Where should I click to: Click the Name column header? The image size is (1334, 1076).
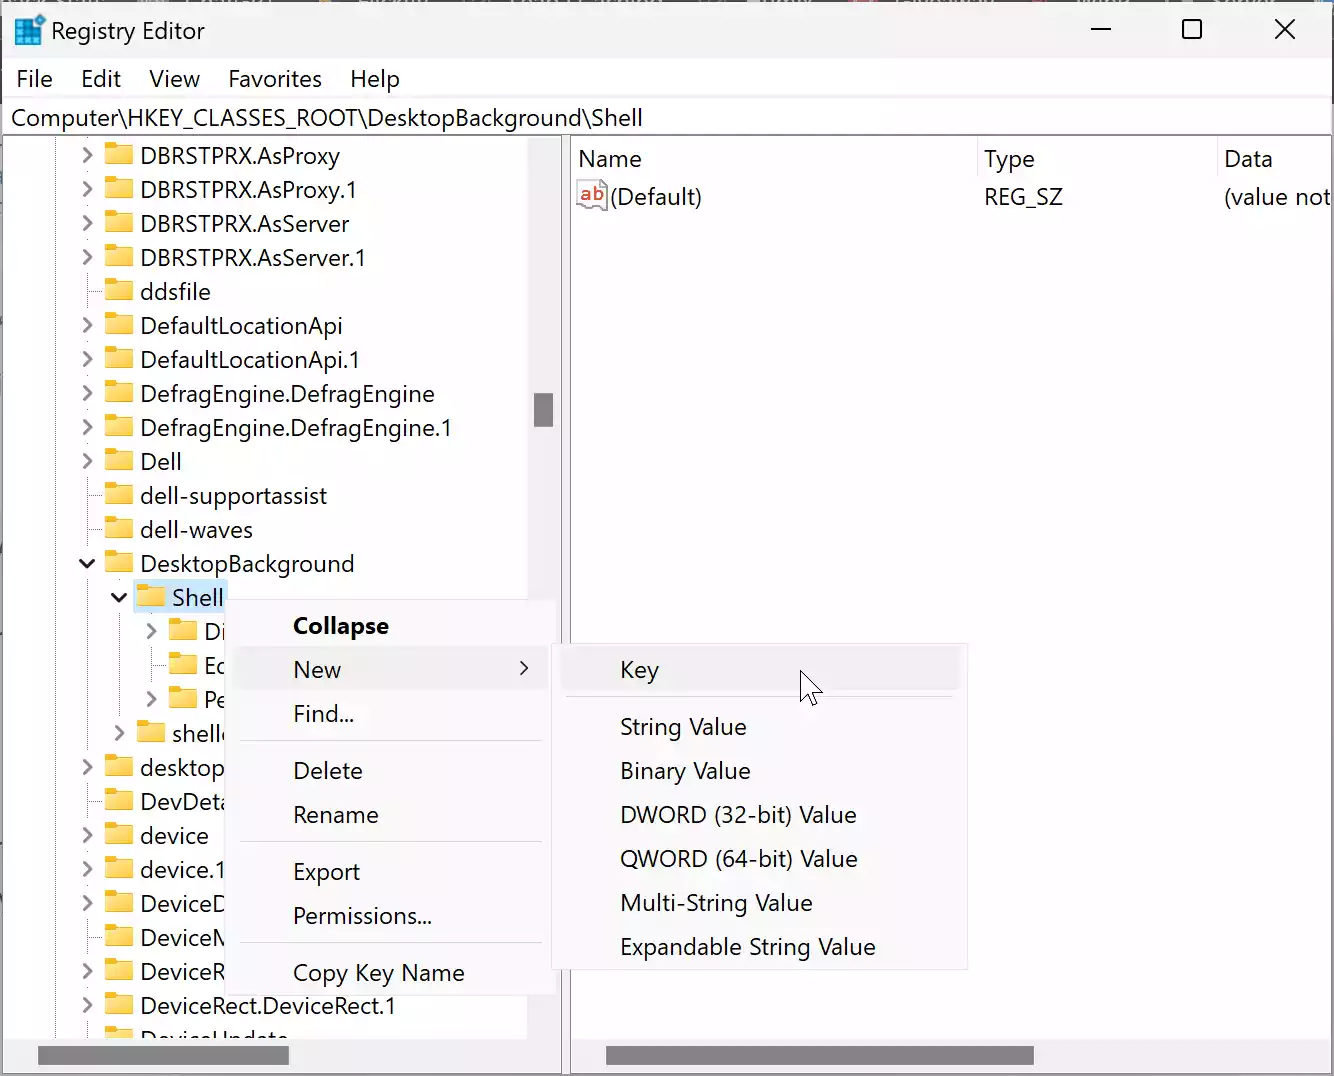click(x=775, y=159)
